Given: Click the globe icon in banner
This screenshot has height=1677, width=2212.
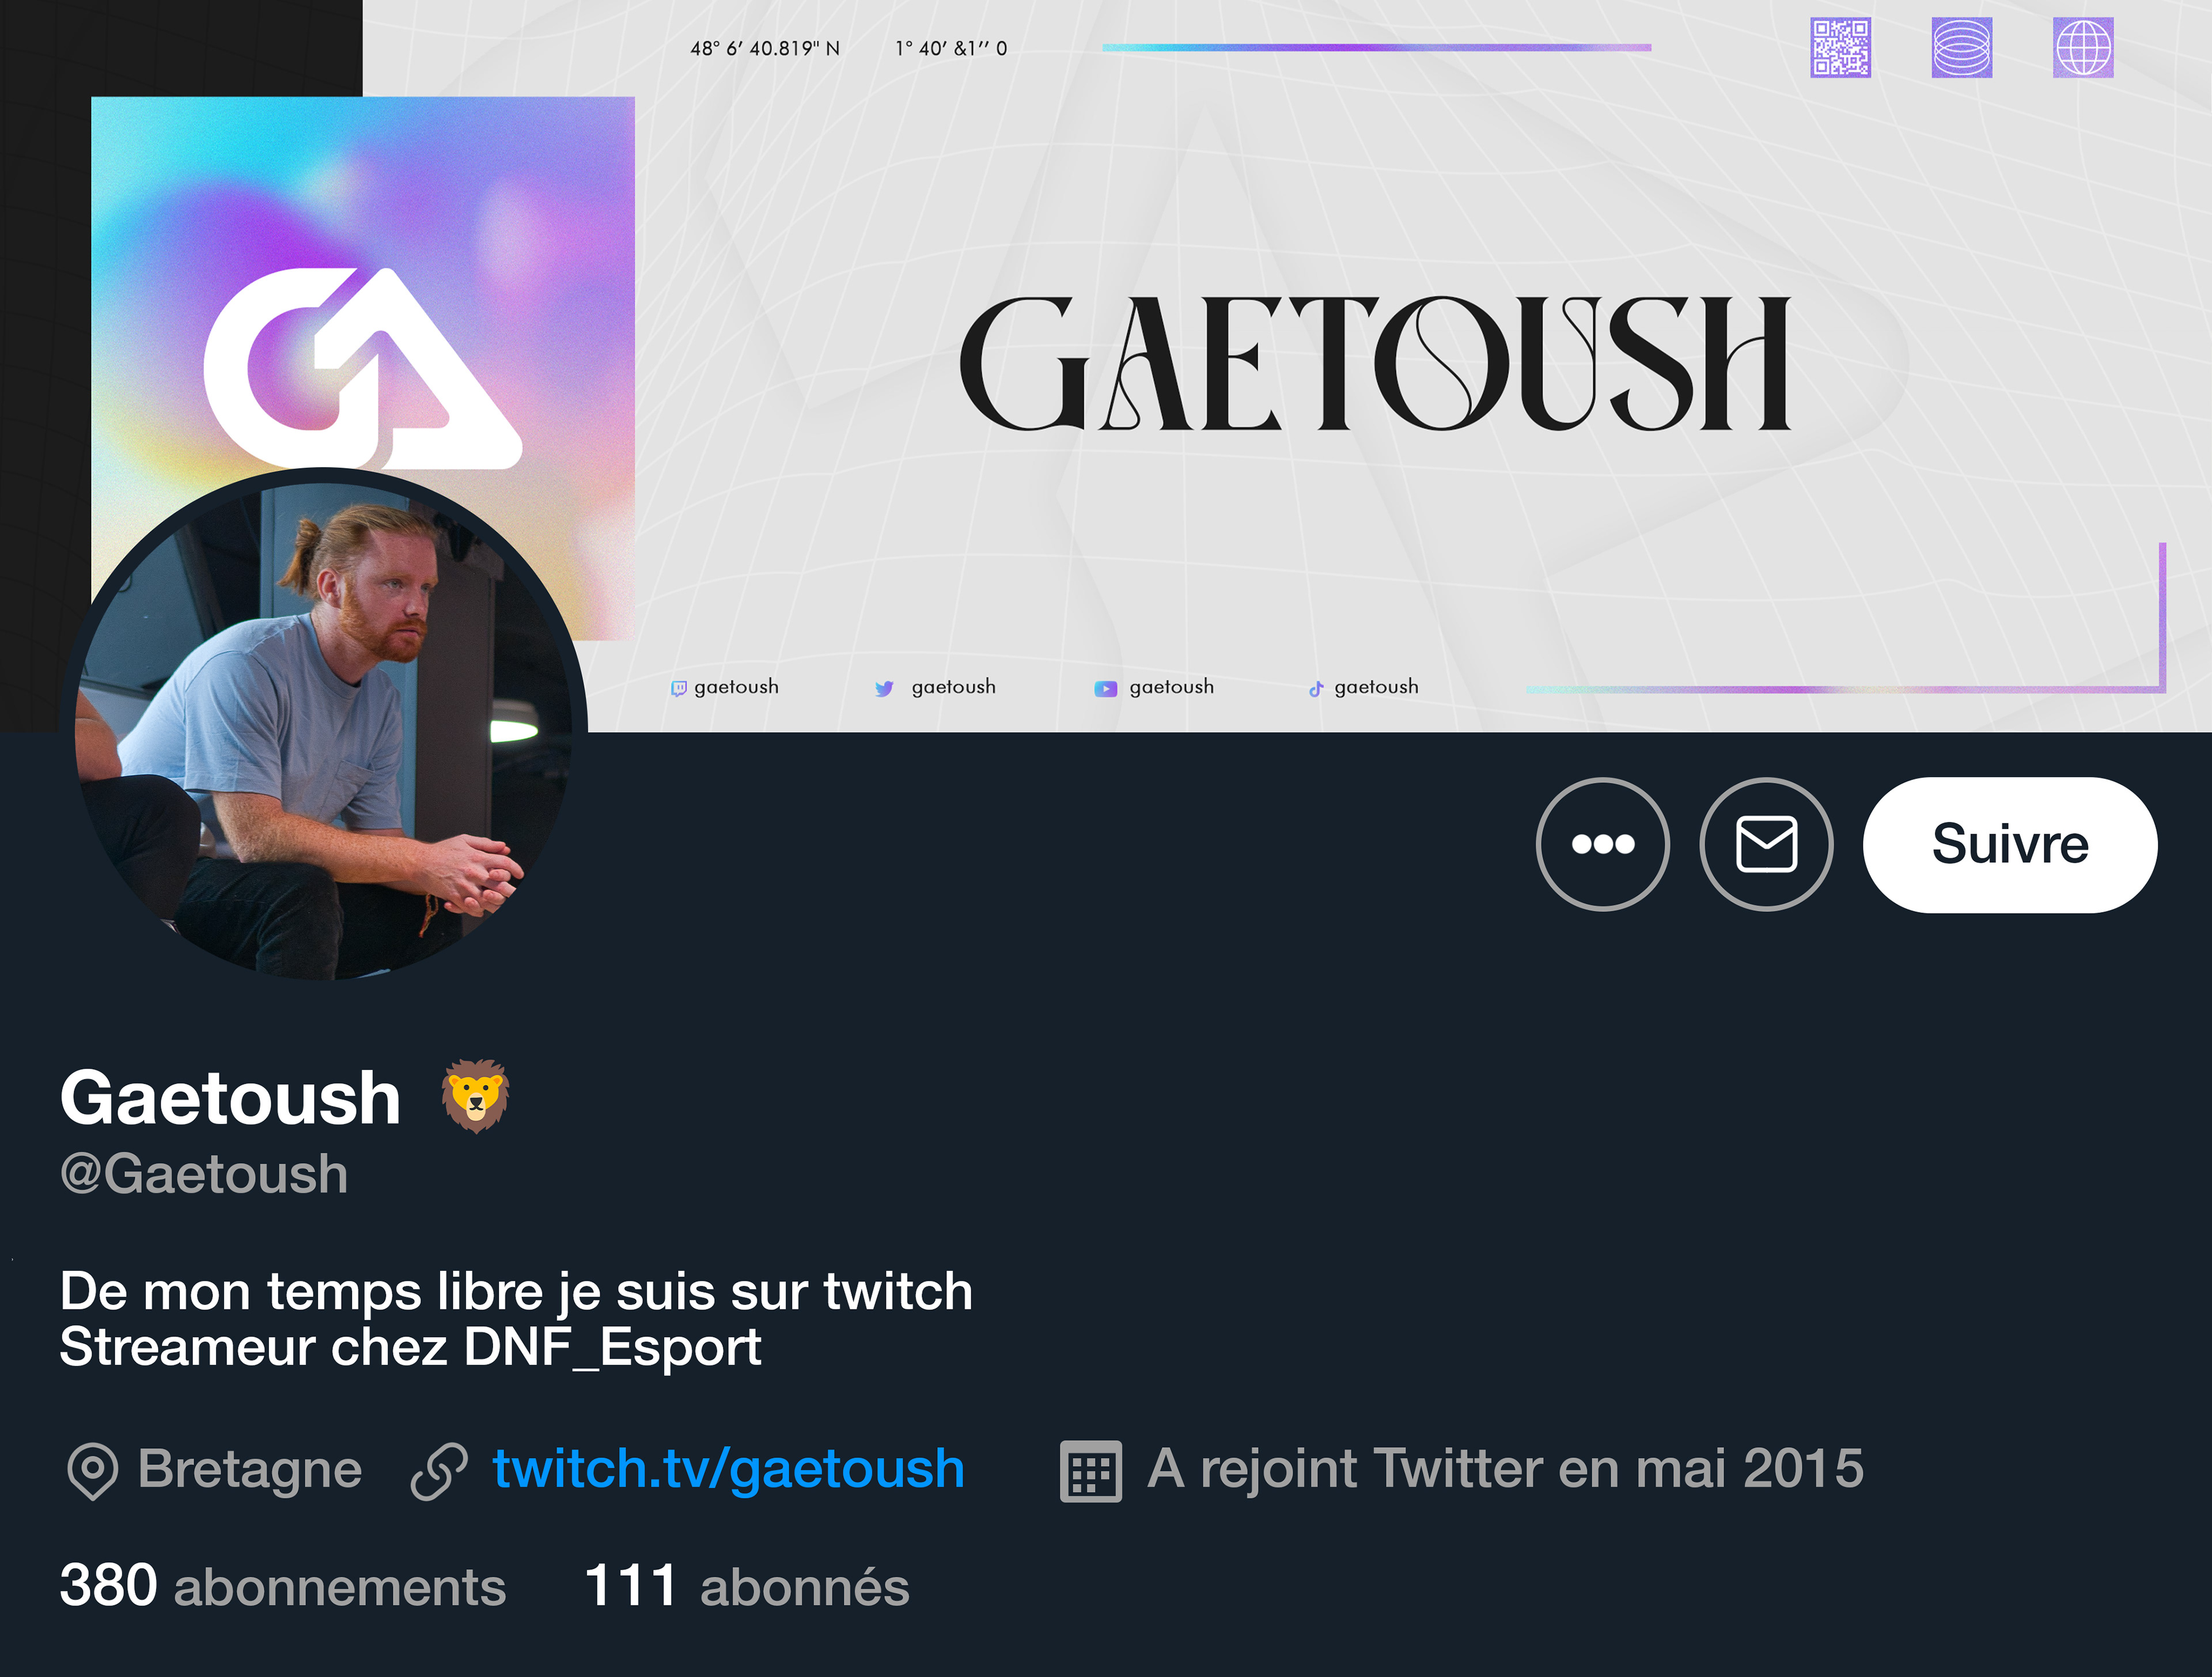Looking at the screenshot, I should point(2083,47).
